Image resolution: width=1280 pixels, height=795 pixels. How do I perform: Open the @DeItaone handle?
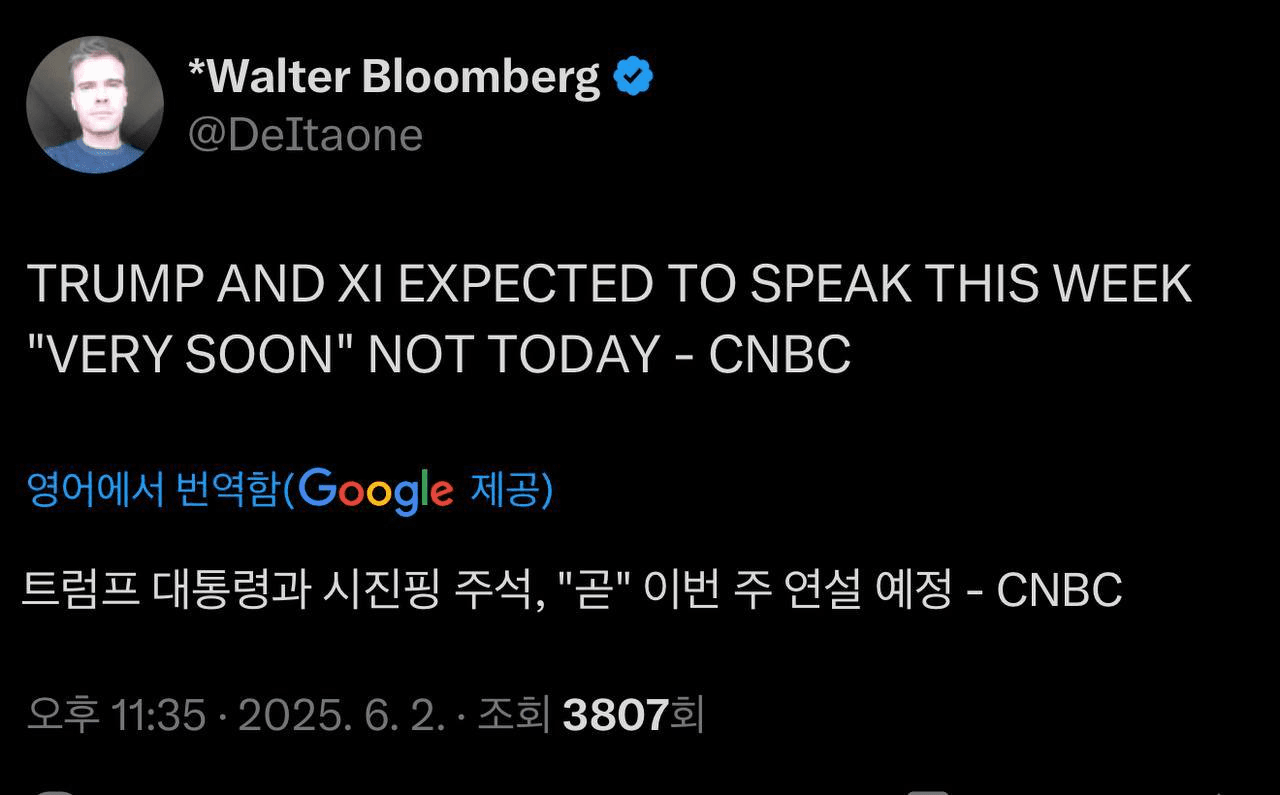click(305, 135)
